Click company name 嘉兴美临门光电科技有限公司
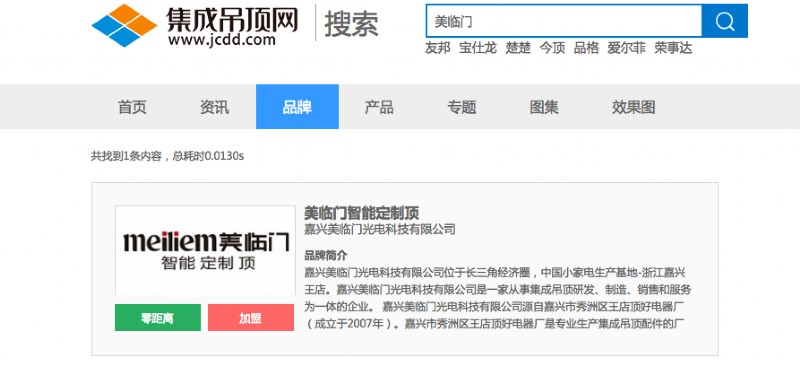800x366 pixels. [380, 229]
